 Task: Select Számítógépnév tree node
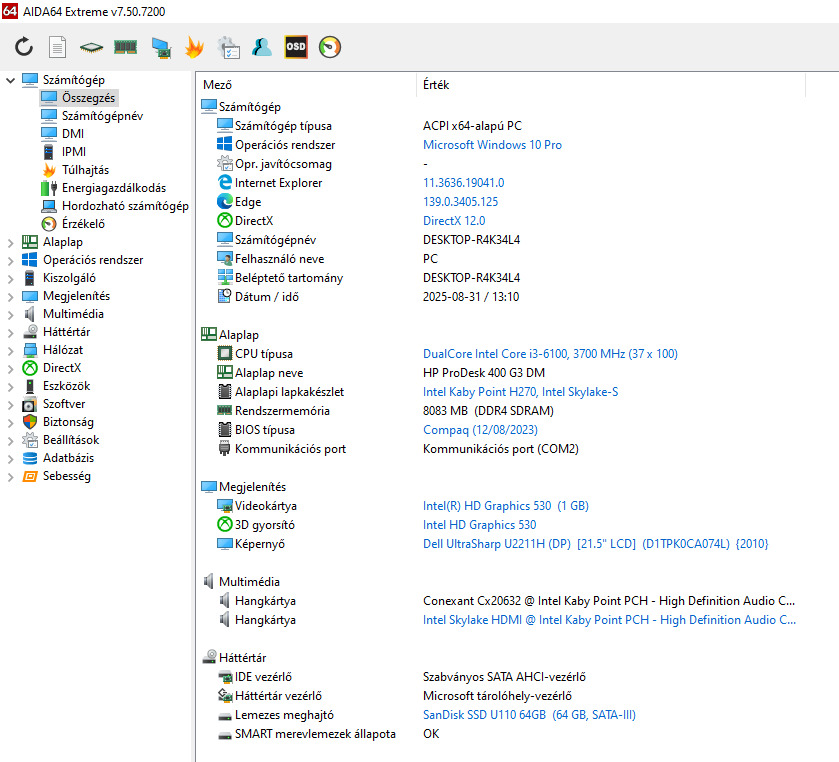coord(102,116)
